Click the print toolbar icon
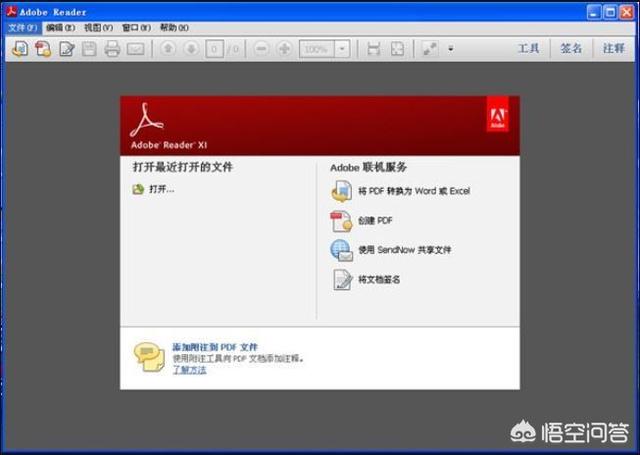This screenshot has height=455, width=640. coord(112,49)
